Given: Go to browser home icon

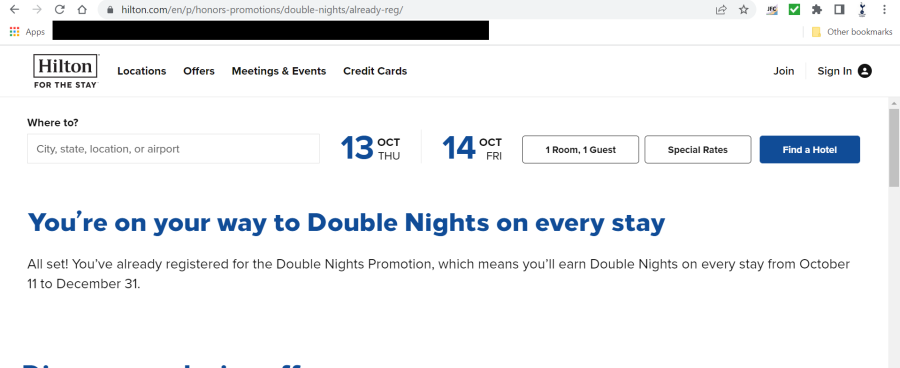Looking at the screenshot, I should pos(82,10).
